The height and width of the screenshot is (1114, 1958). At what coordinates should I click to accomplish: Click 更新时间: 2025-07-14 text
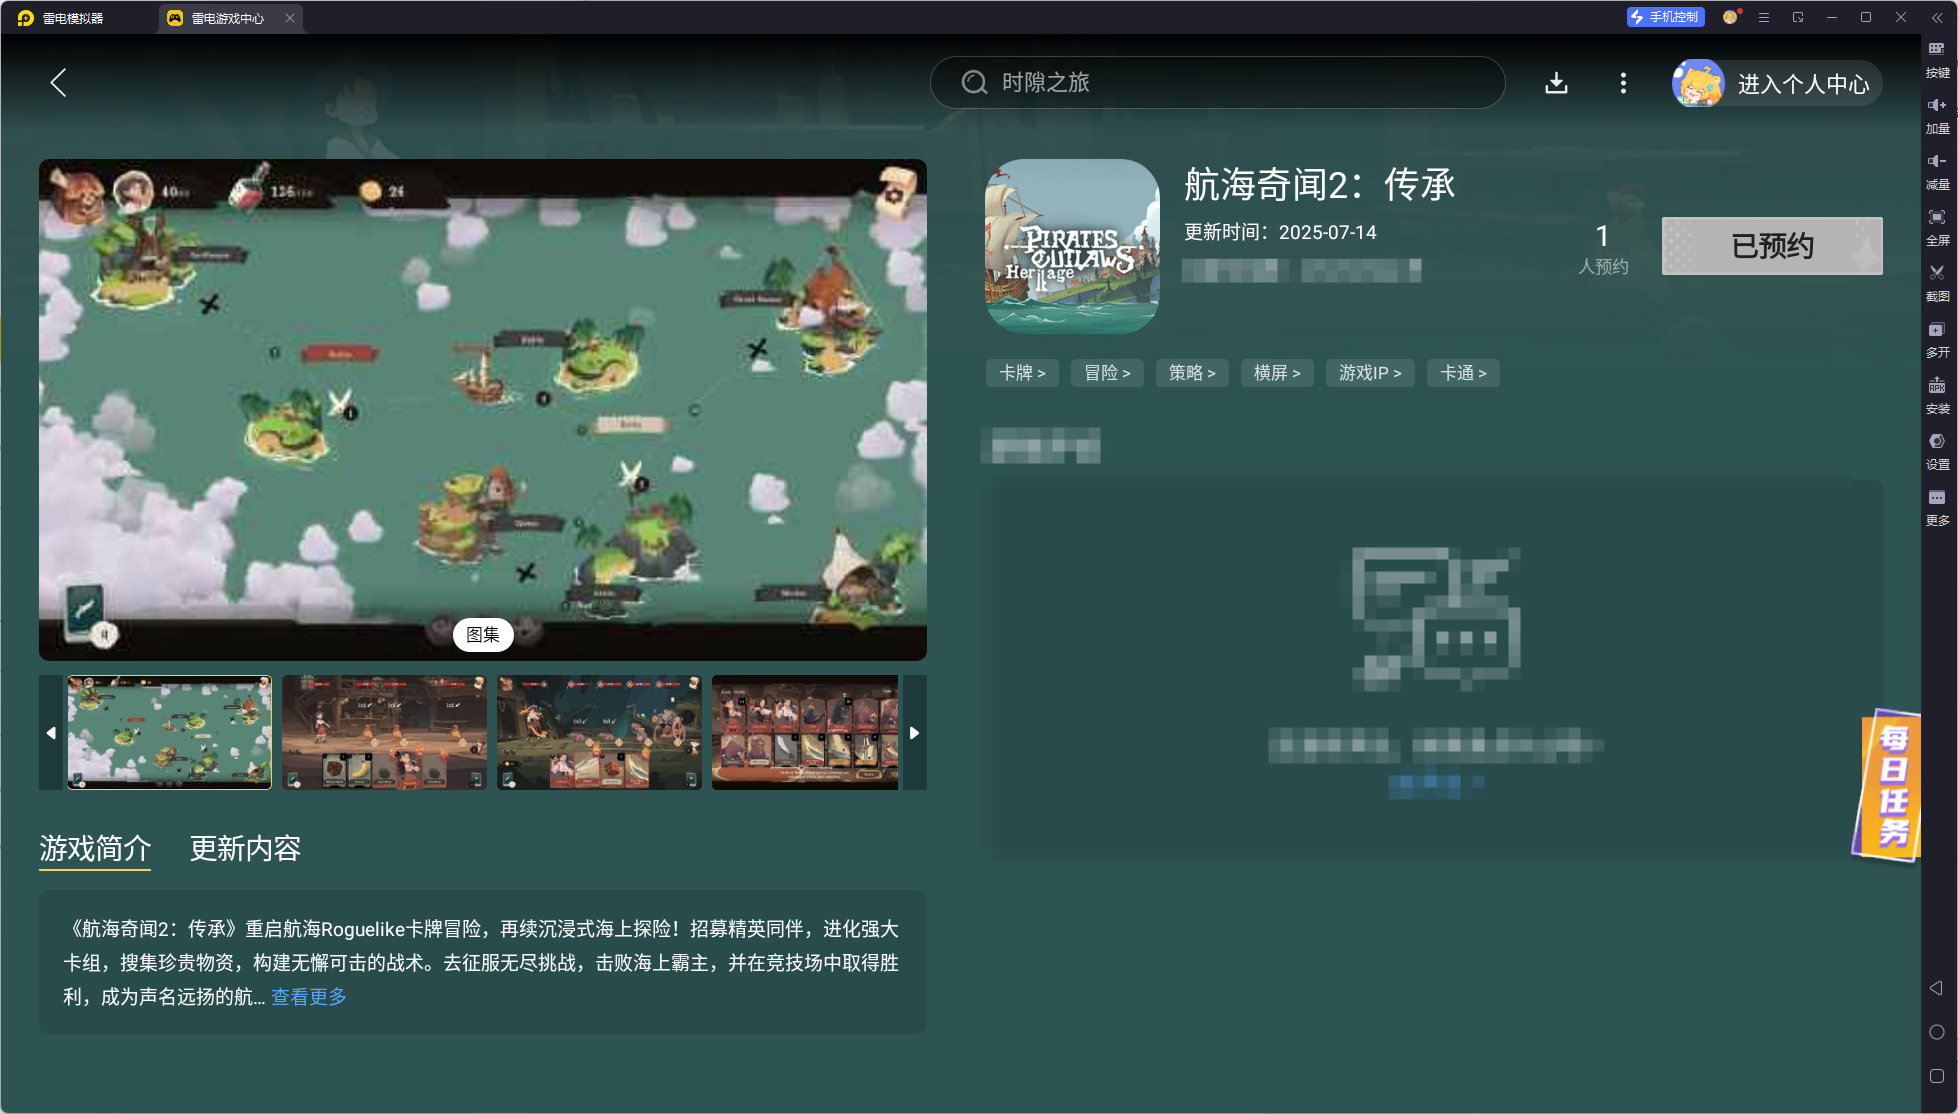[1280, 233]
